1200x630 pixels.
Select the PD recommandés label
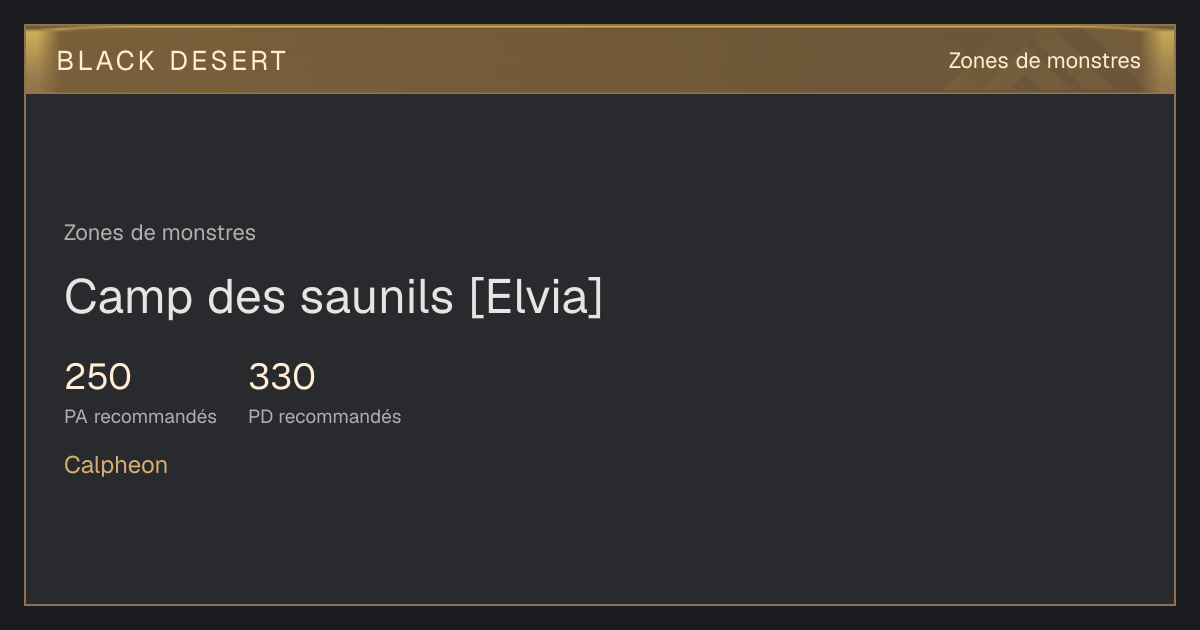[325, 417]
